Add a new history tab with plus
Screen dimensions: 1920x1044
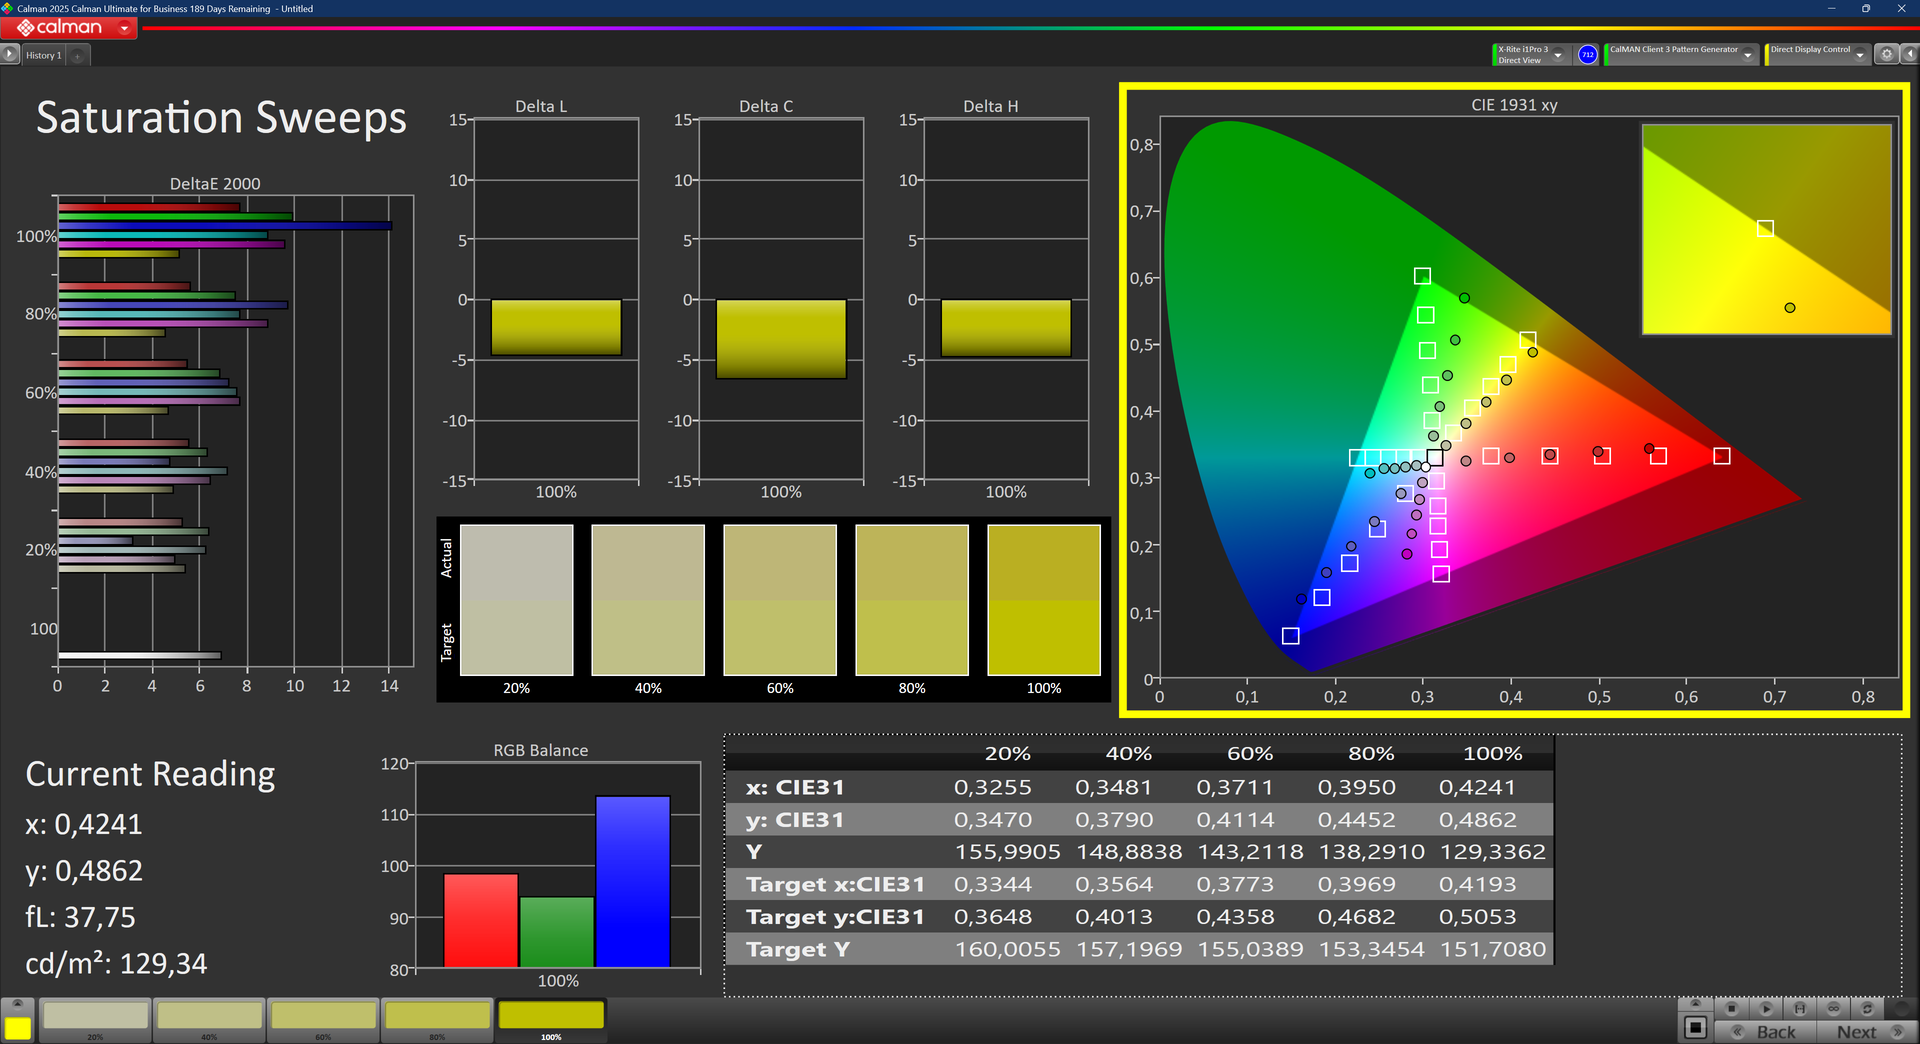click(x=78, y=56)
